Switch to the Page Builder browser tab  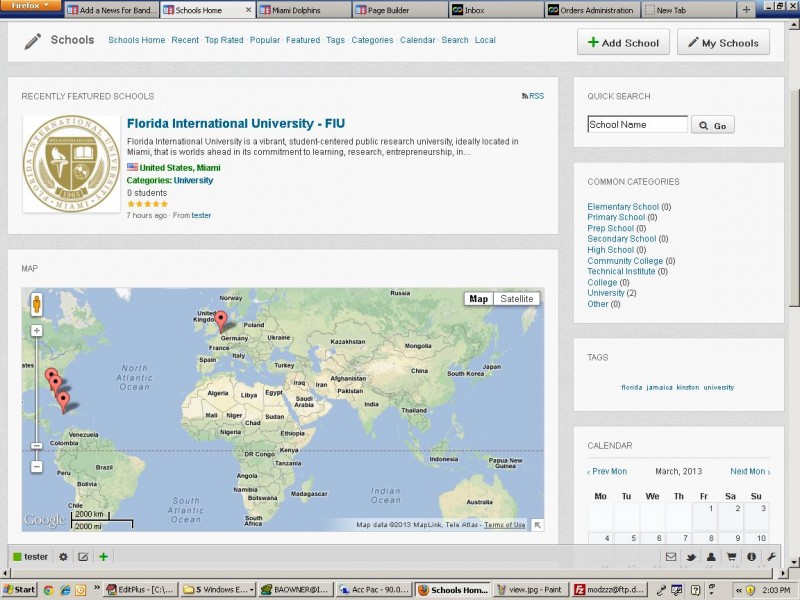[399, 10]
